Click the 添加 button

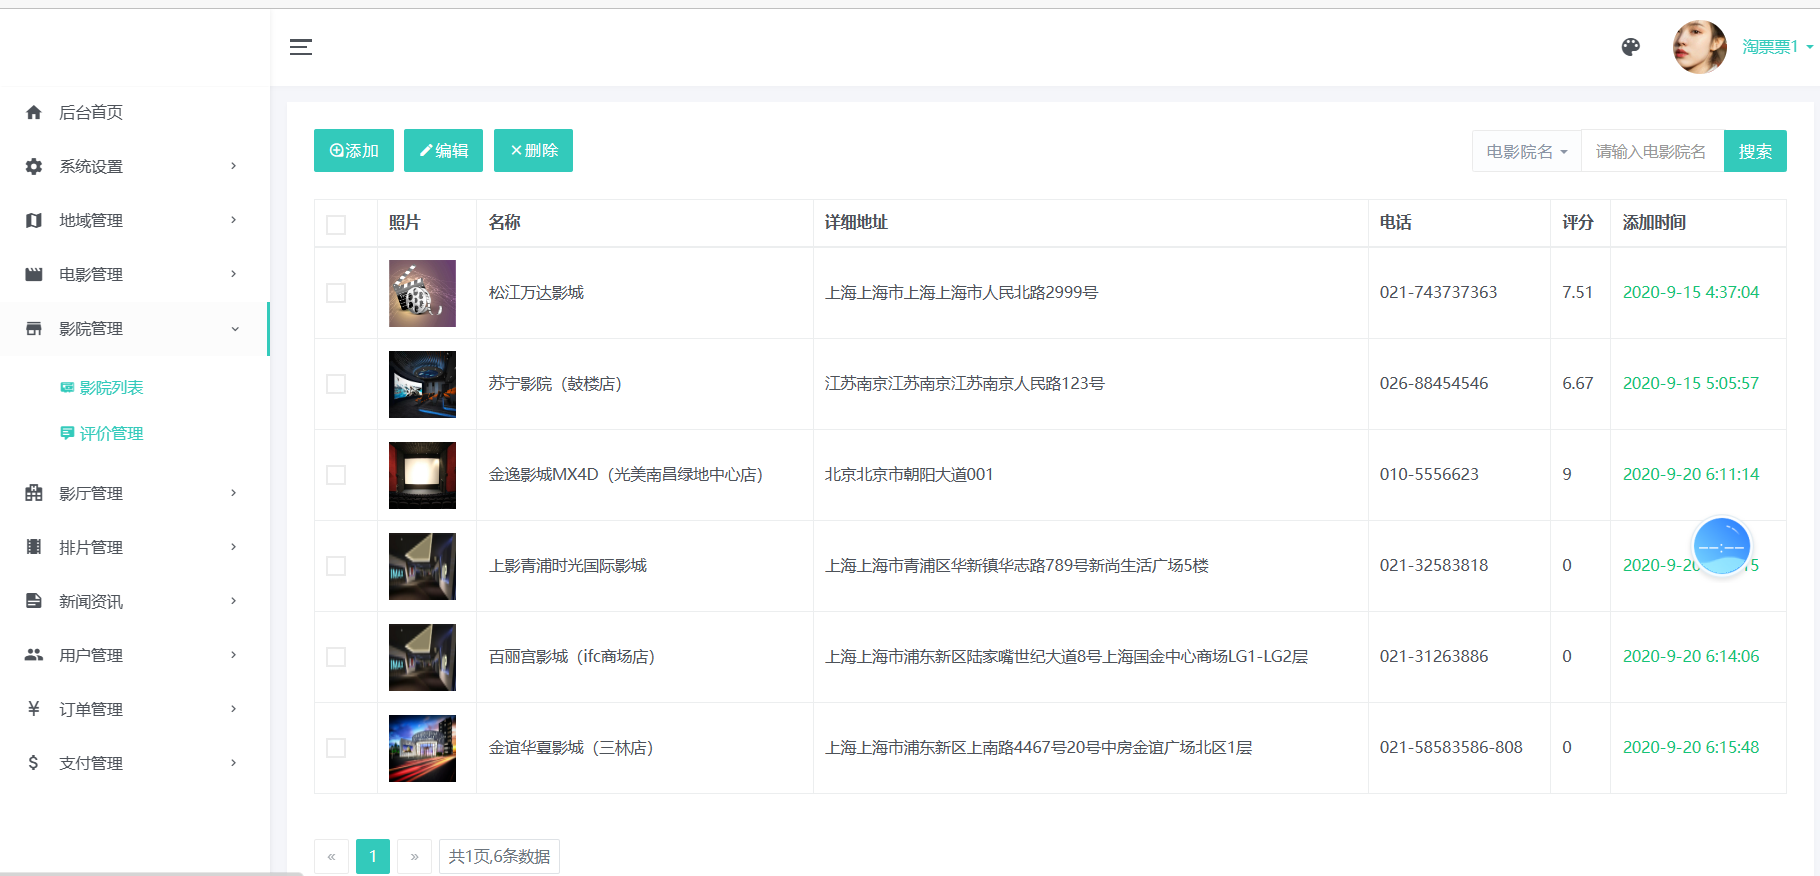tap(354, 151)
